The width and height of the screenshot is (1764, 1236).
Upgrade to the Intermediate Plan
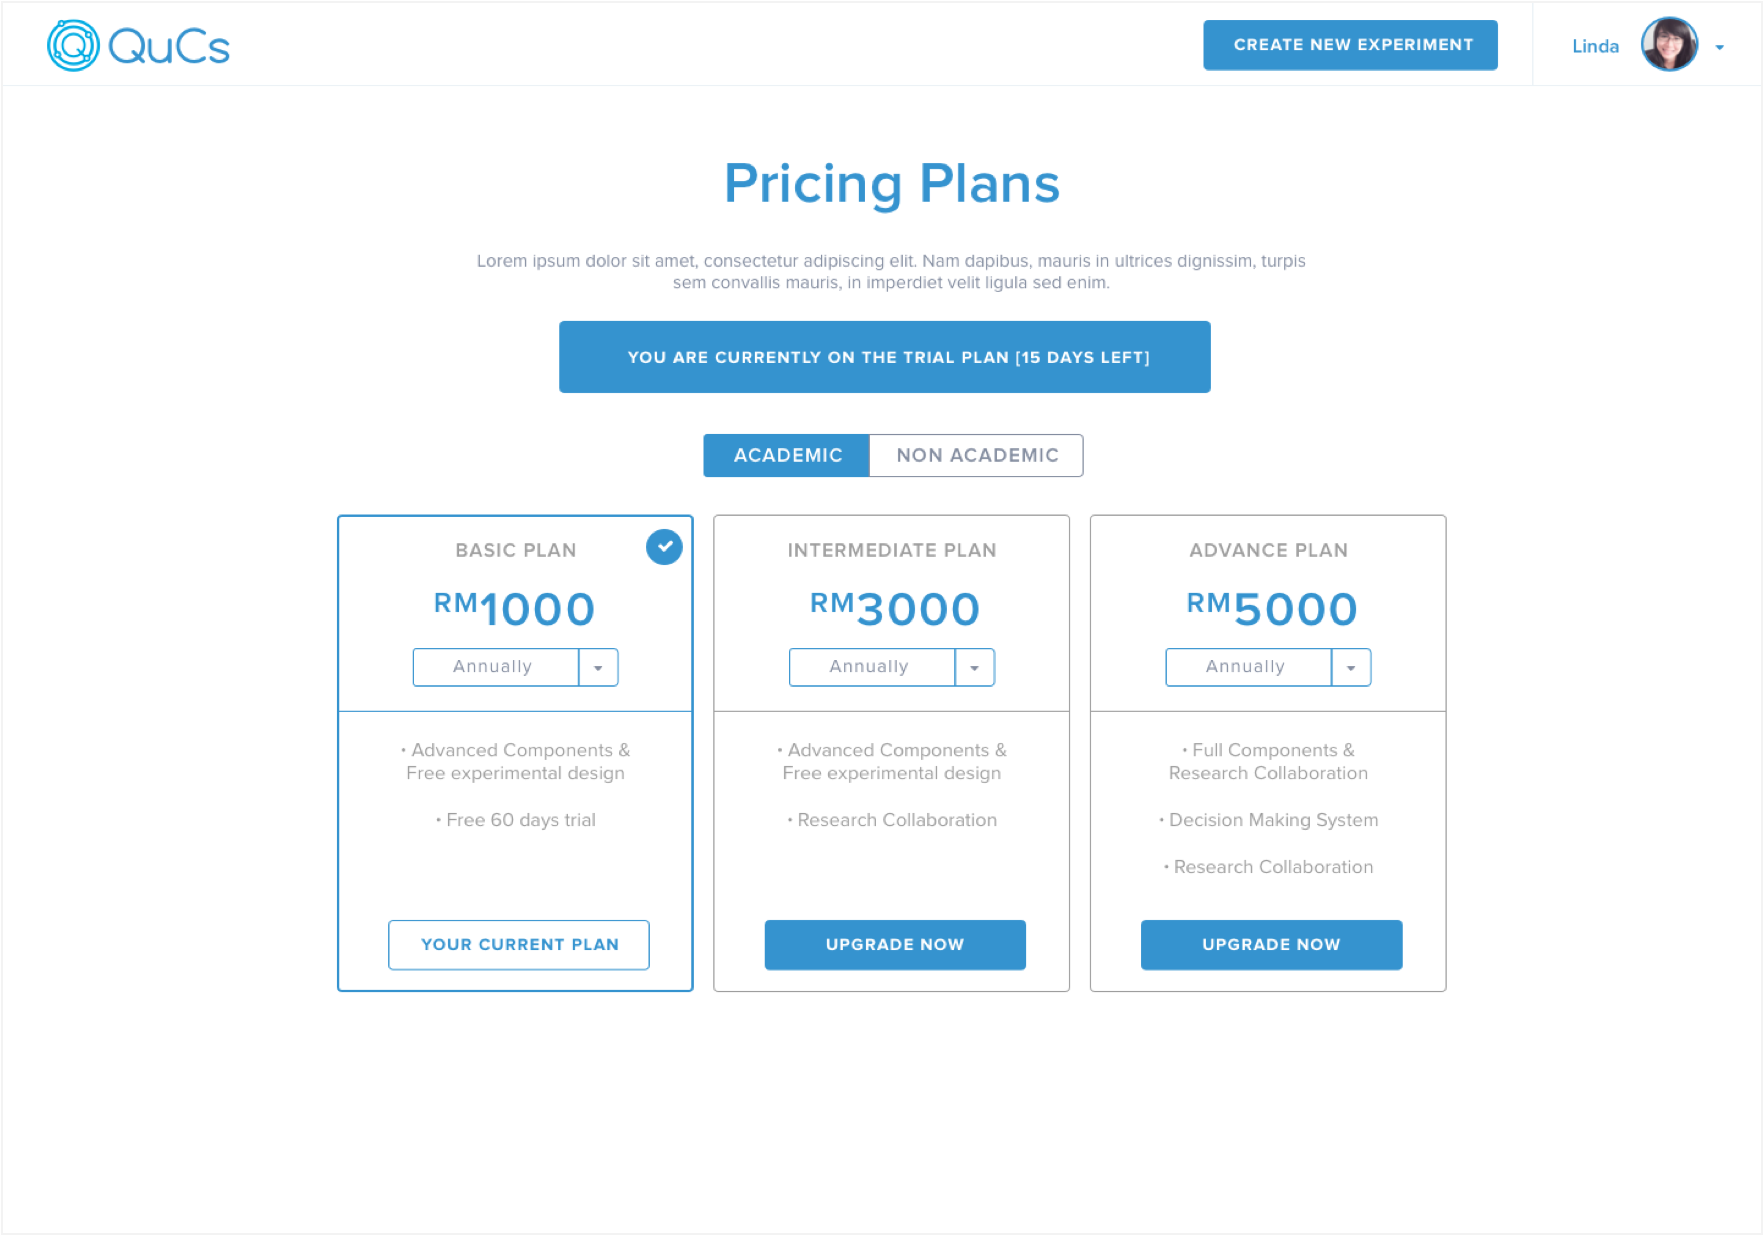pos(895,944)
